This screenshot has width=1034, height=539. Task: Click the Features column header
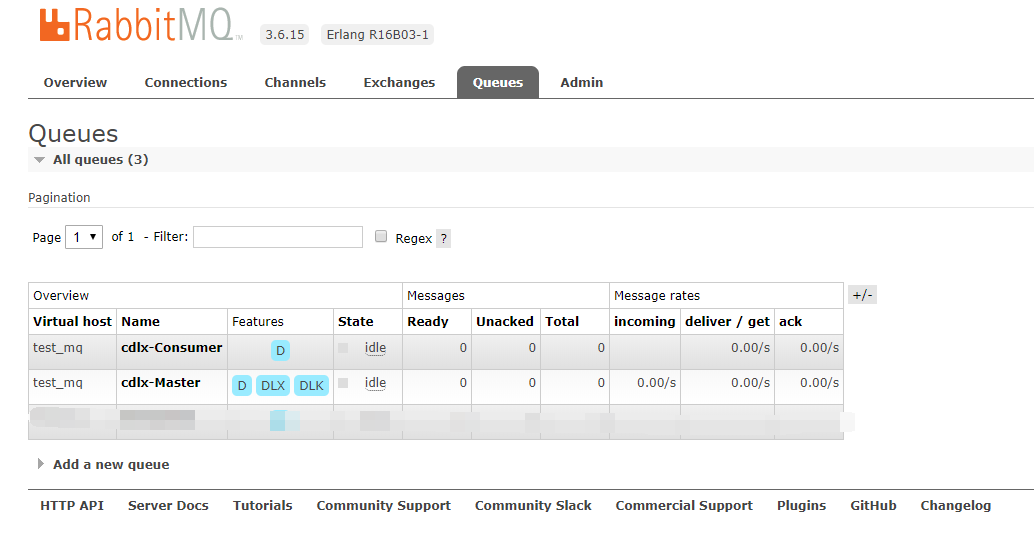point(258,321)
